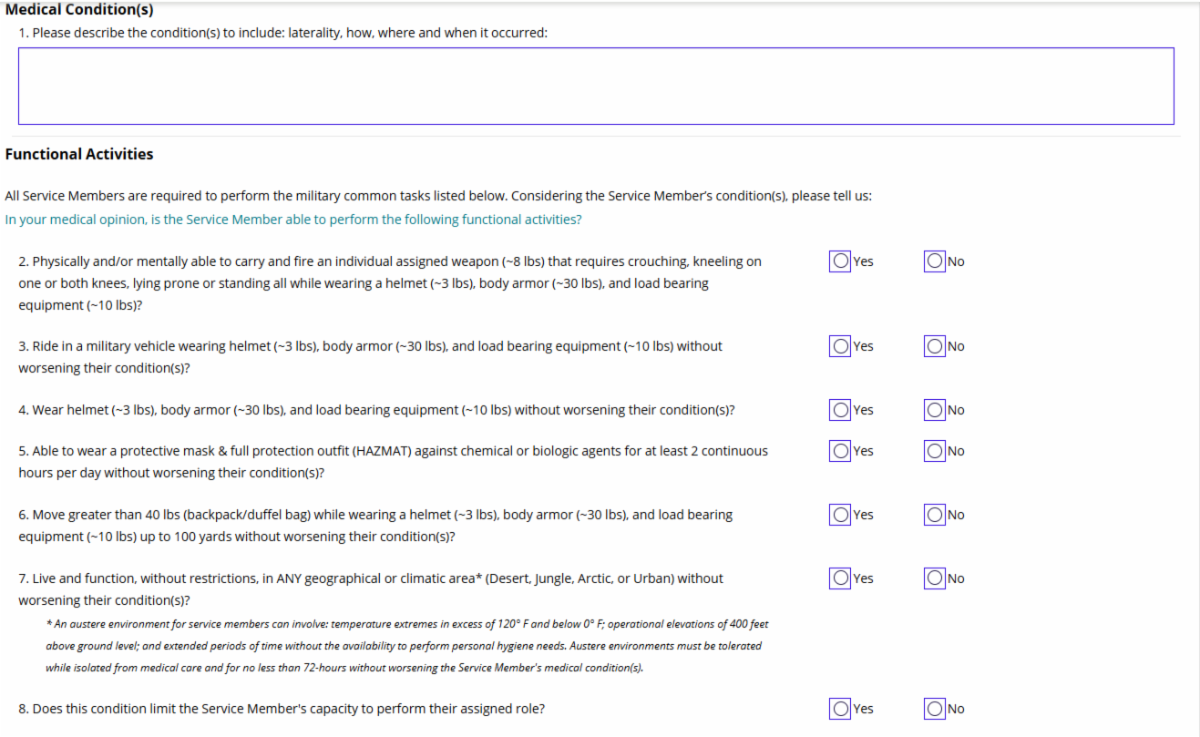Select No for wearing protective mask HAZMAT
This screenshot has width=1200, height=737.
tap(935, 451)
